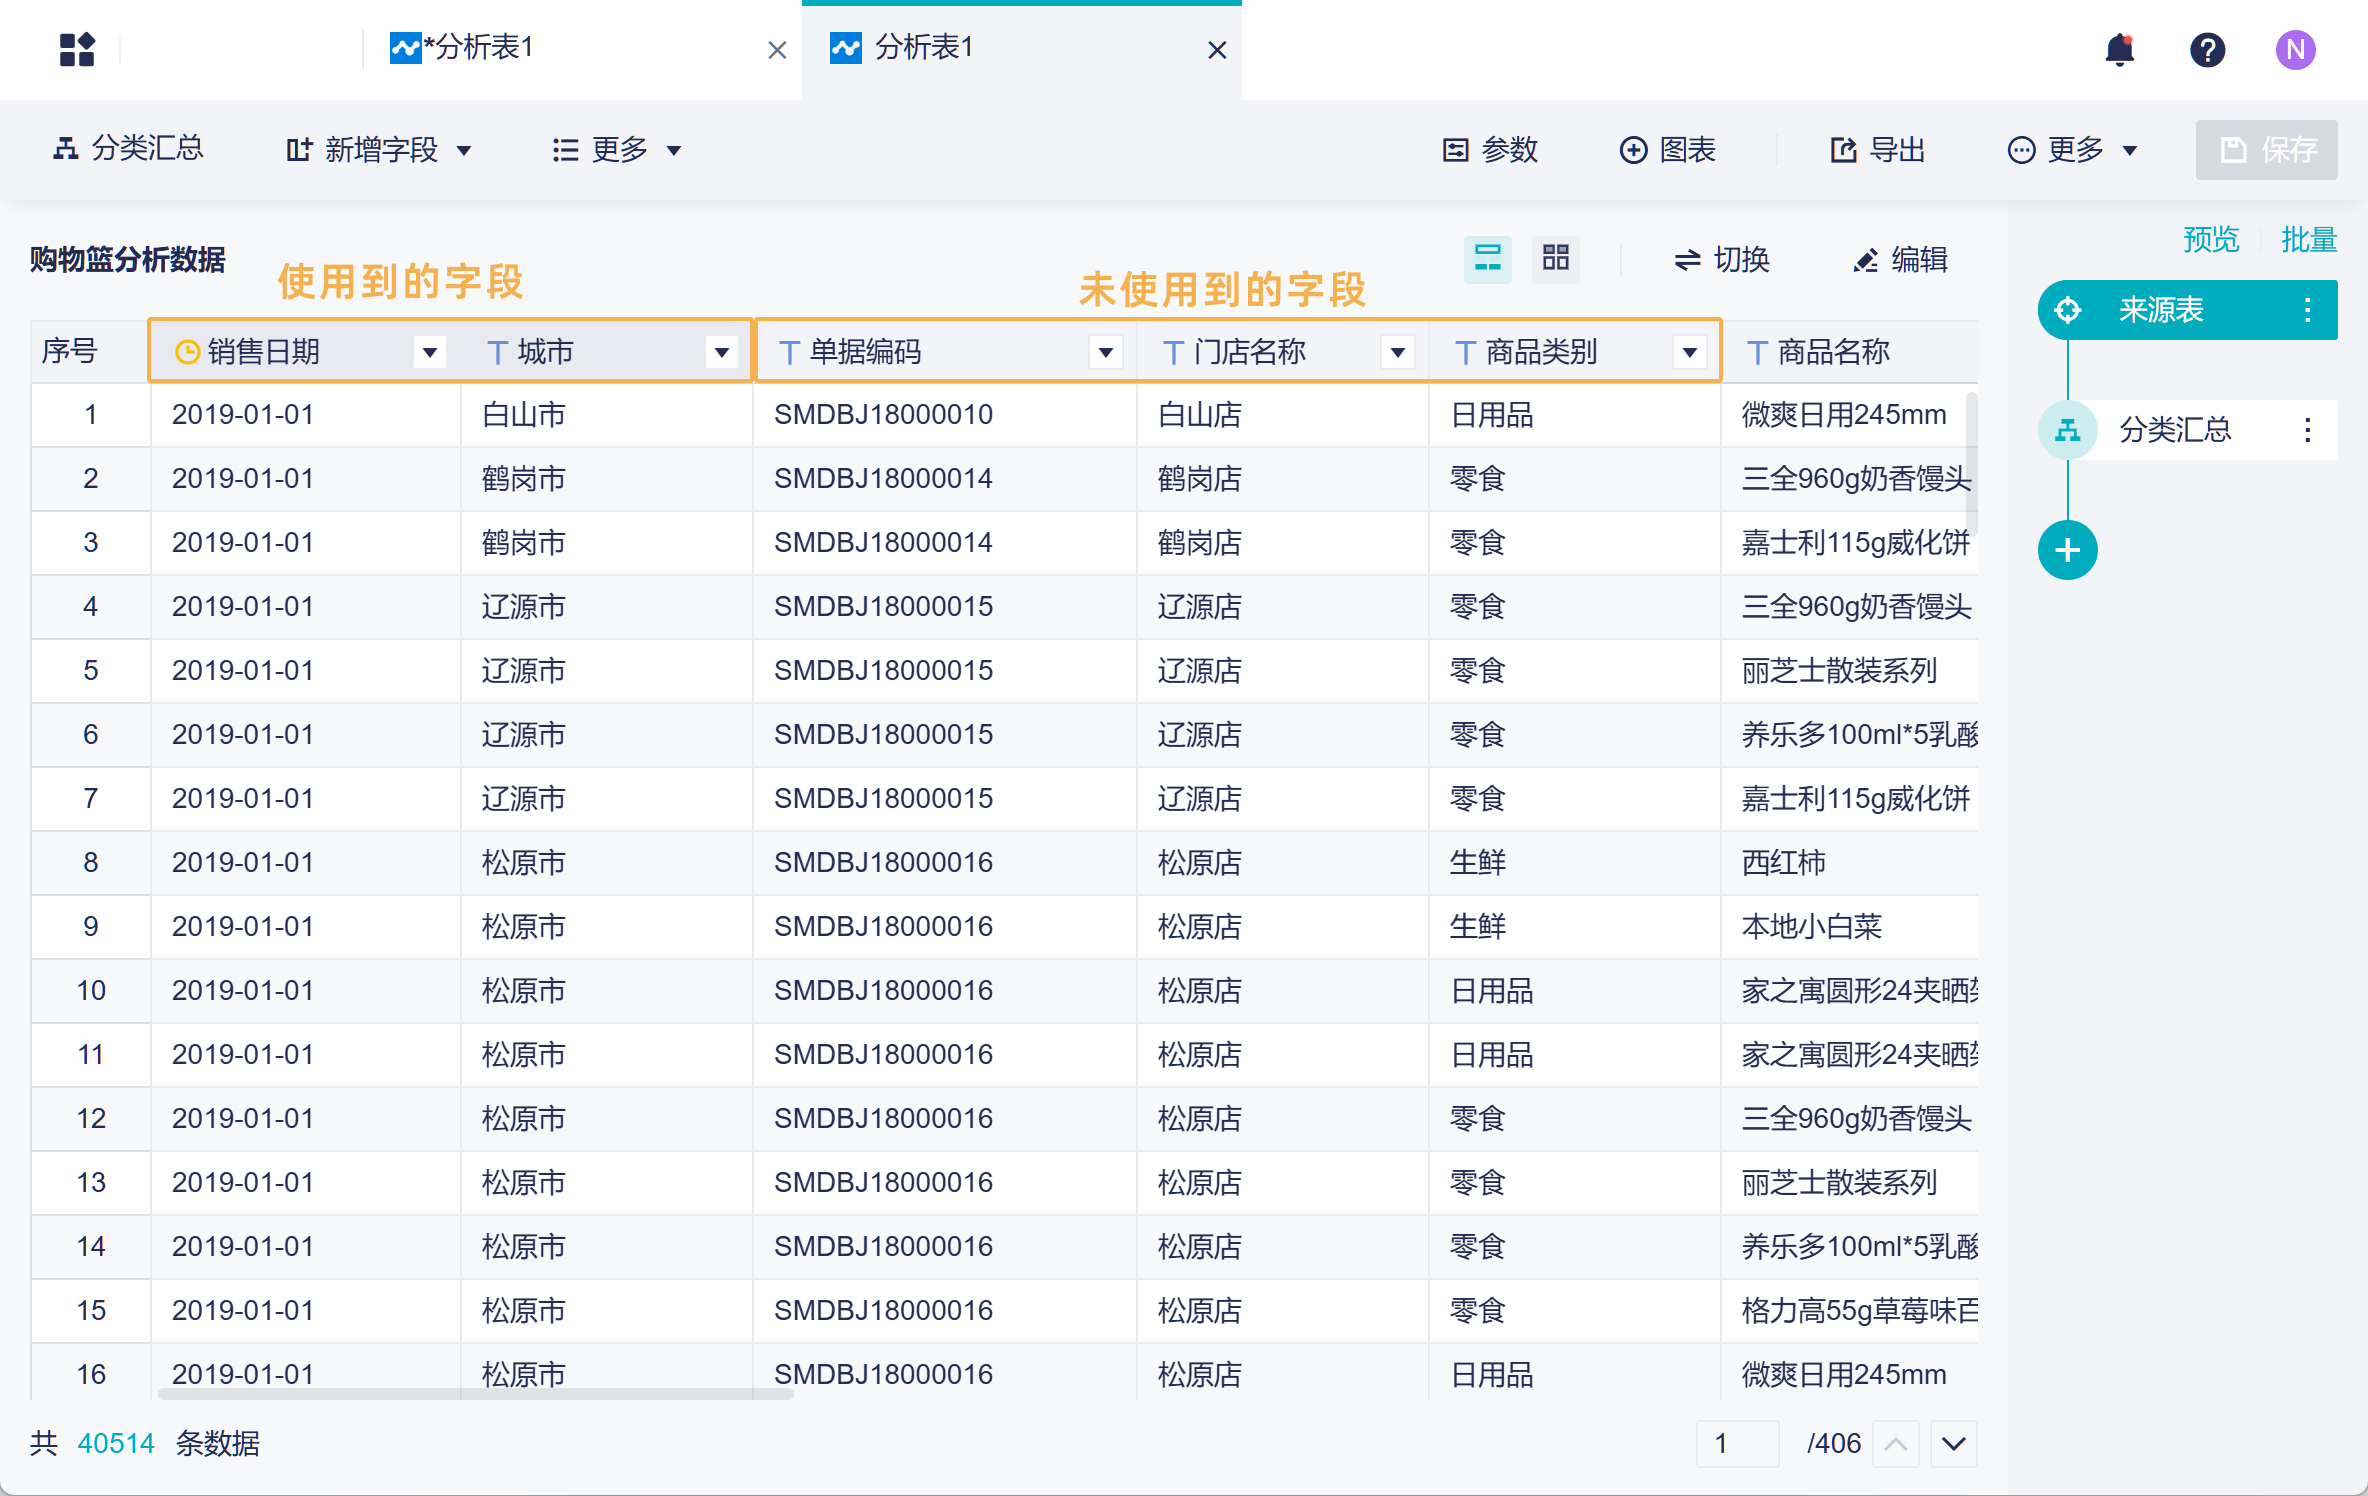Image resolution: width=2368 pixels, height=1496 pixels.
Task: Select 分类汇总 step node
Action: pos(2188,430)
